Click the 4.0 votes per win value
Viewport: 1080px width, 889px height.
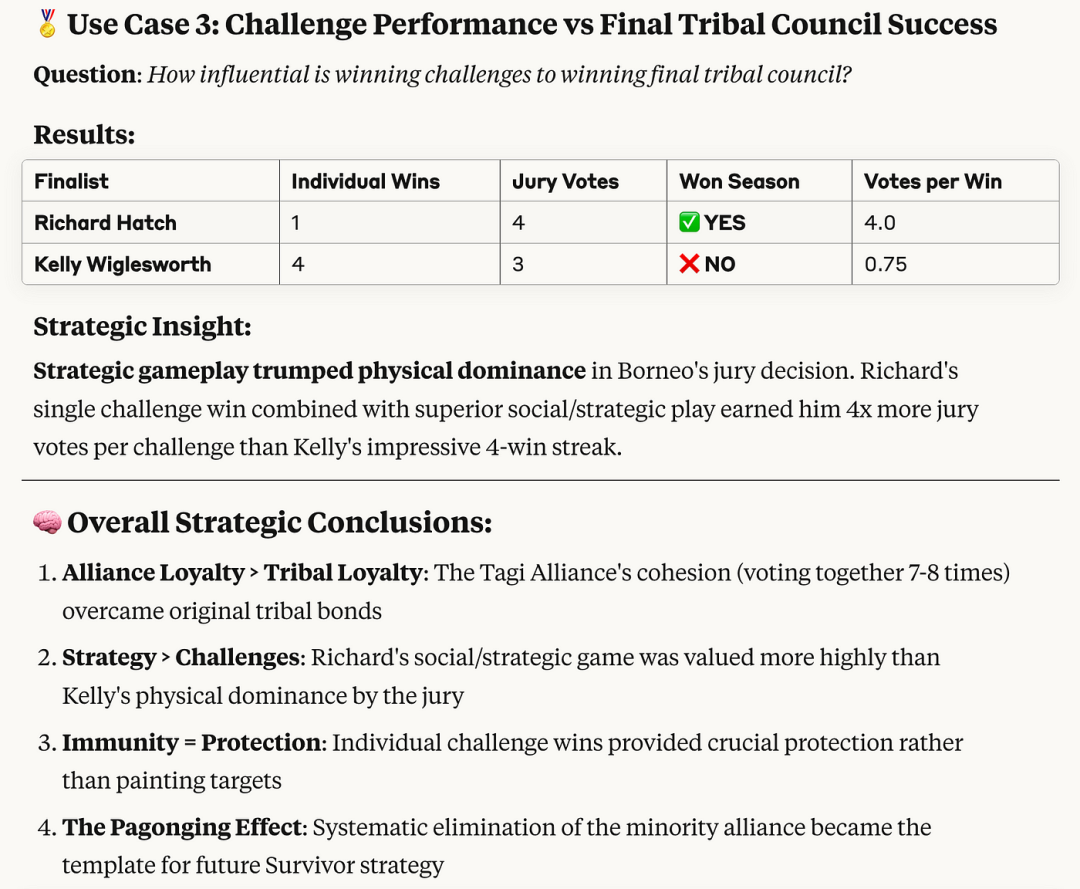[x=880, y=222]
